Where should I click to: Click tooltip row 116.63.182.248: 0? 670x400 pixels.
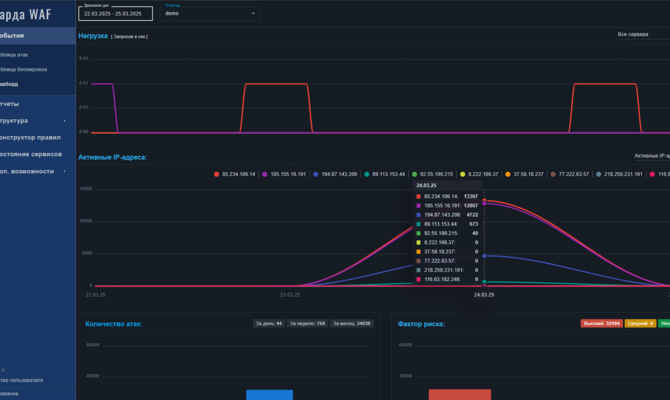447,279
